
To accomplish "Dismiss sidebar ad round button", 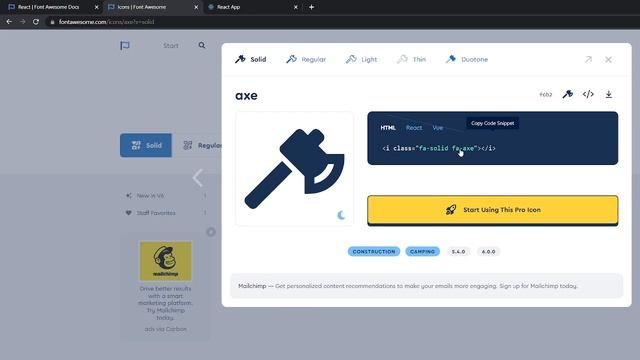I will [211, 232].
